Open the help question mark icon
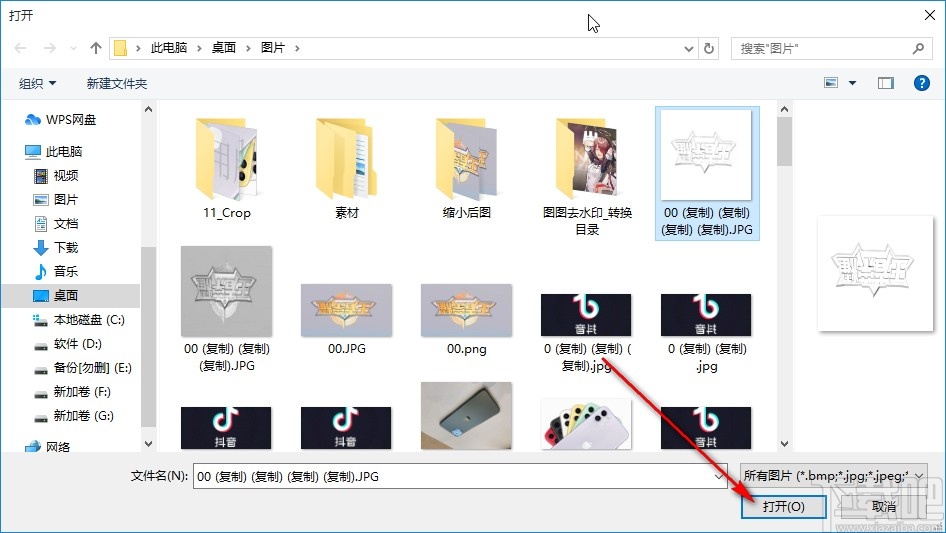 [921, 83]
